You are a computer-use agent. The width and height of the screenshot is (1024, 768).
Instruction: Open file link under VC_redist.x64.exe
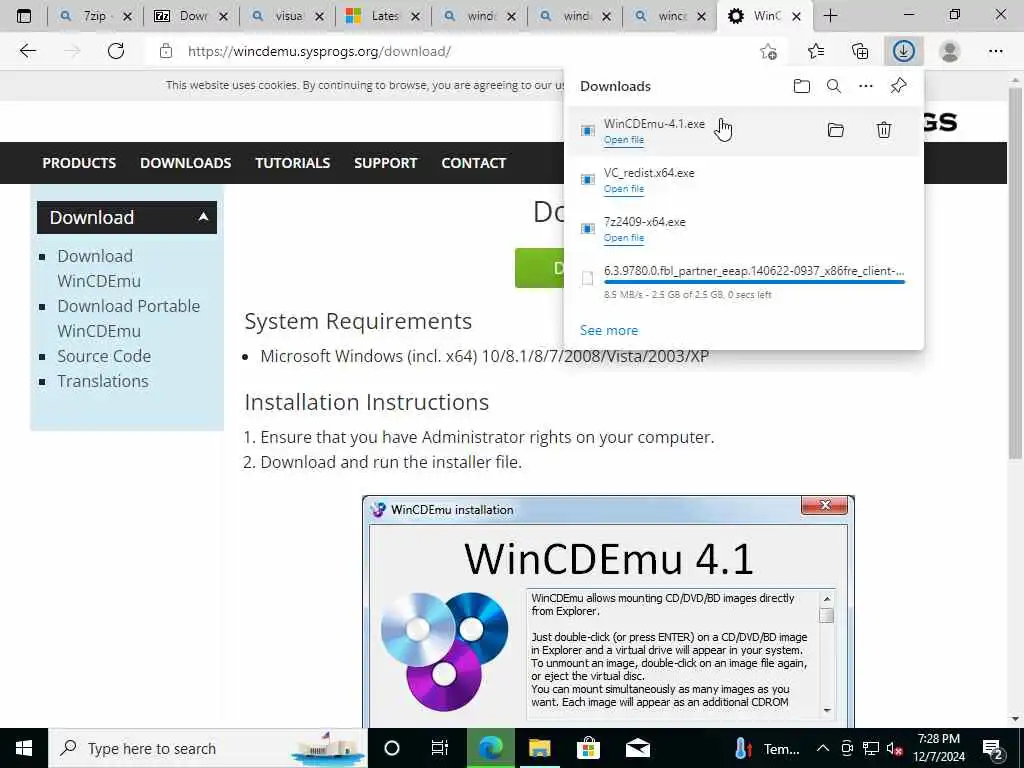click(624, 189)
